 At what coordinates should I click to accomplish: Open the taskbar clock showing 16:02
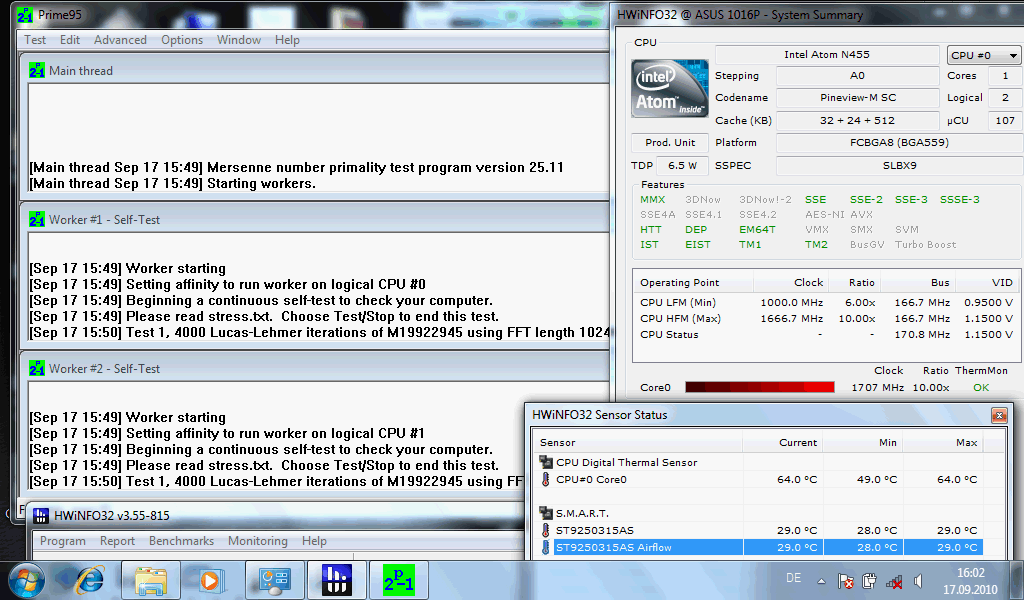coord(970,580)
